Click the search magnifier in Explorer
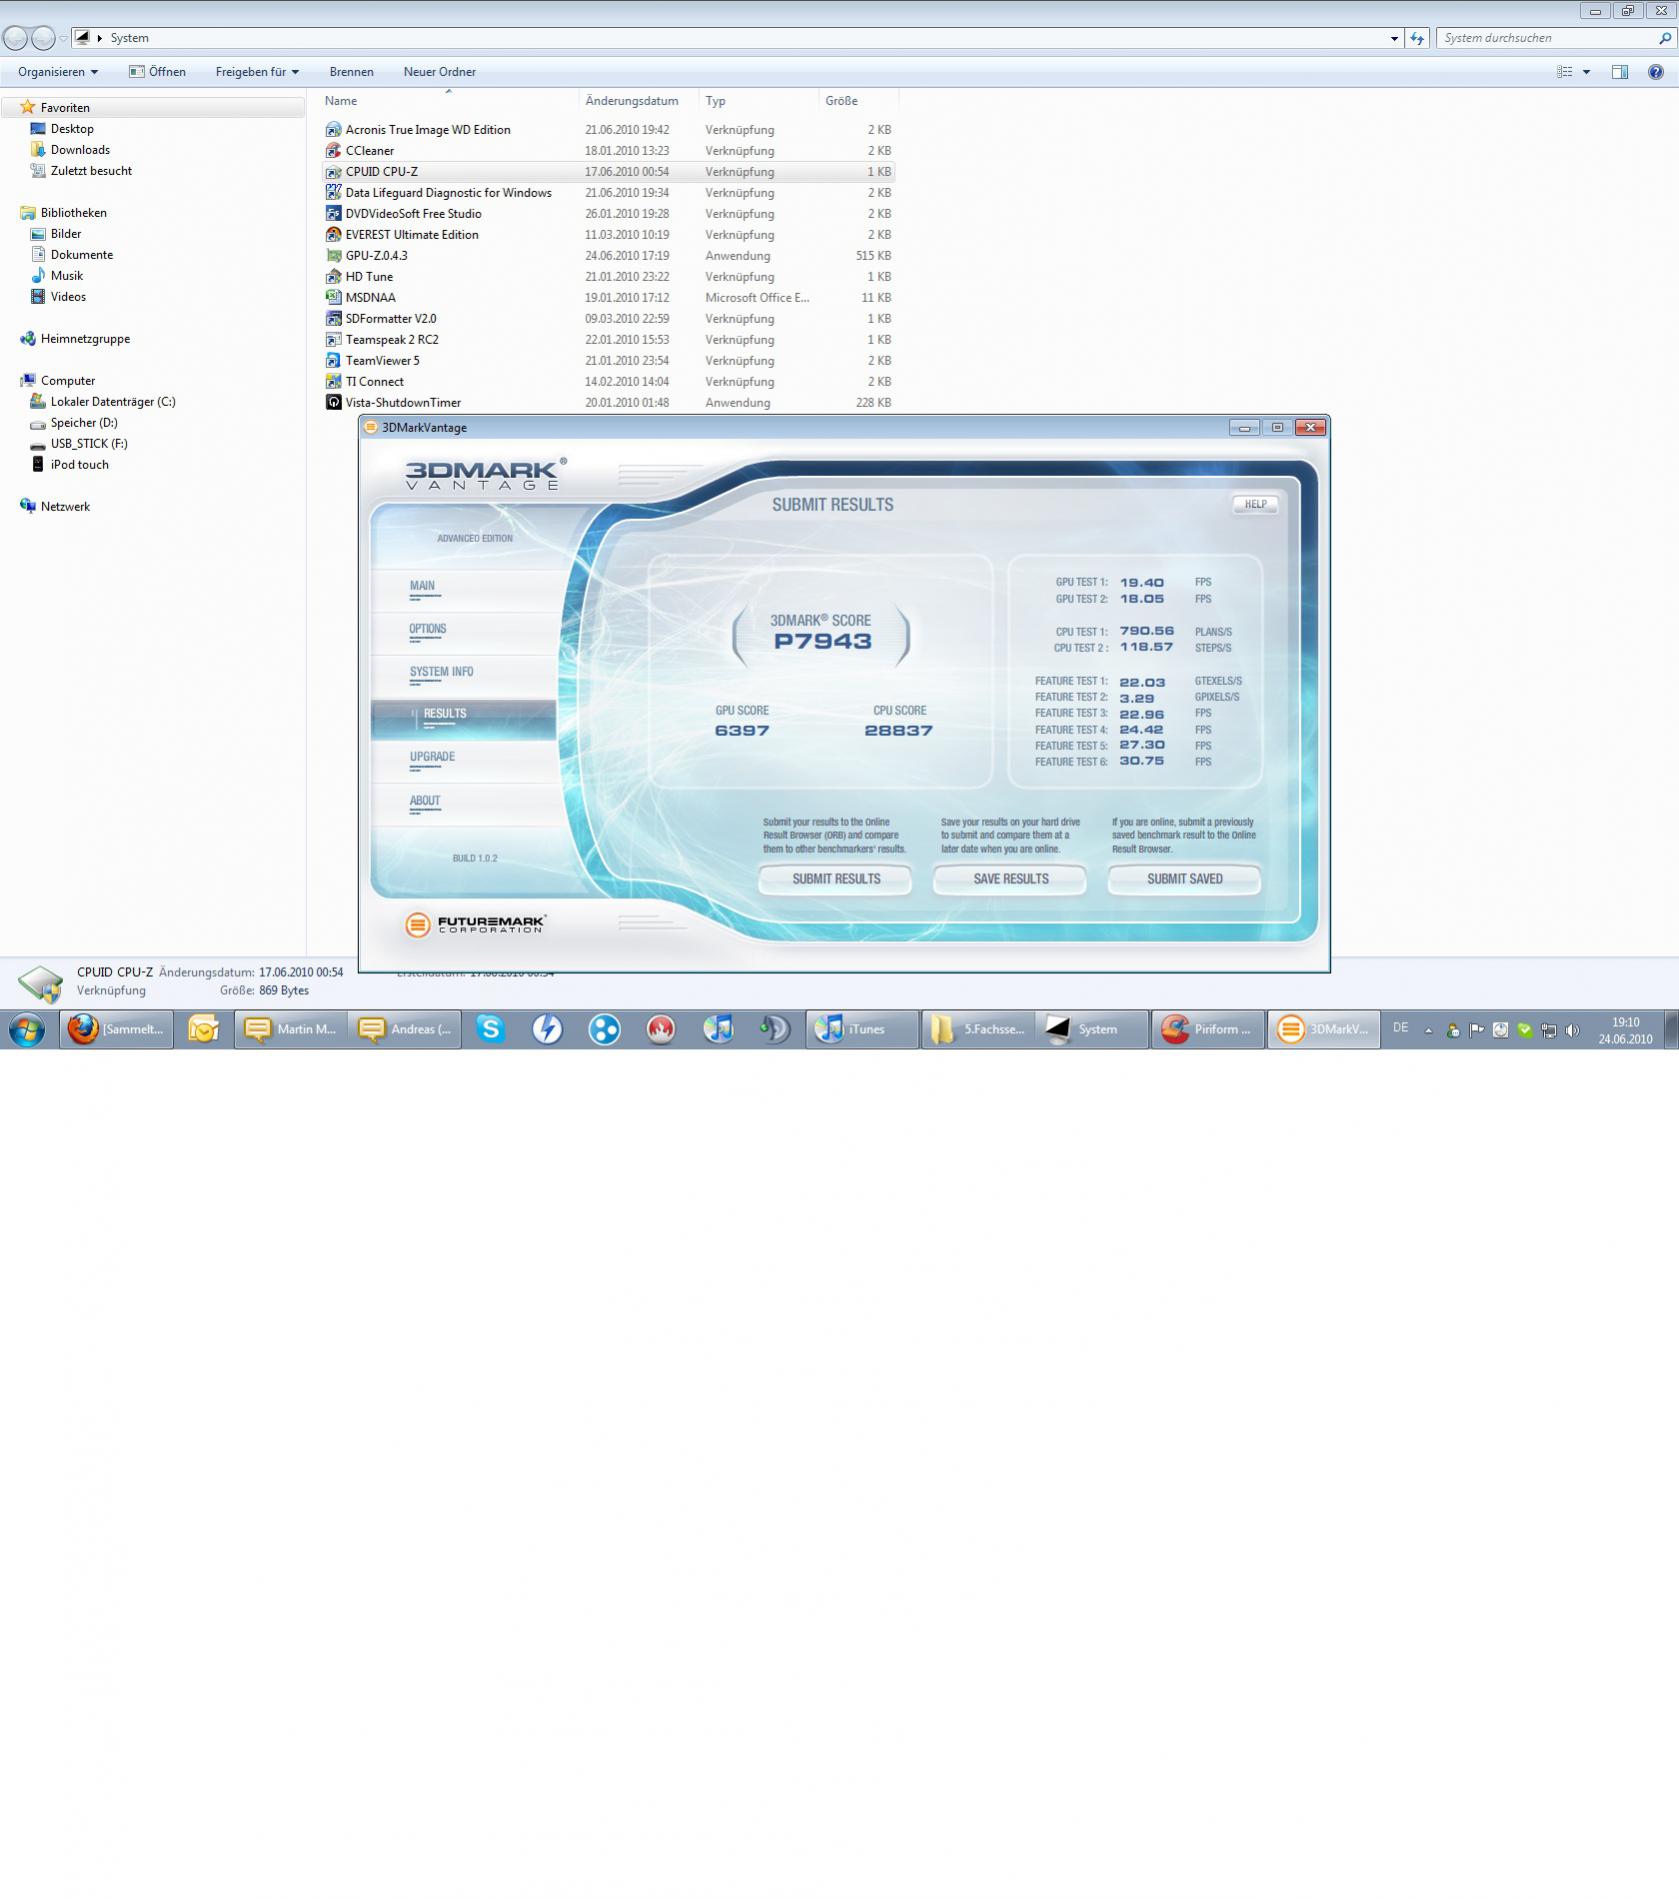This screenshot has height=1899, width=1679. tap(1665, 38)
